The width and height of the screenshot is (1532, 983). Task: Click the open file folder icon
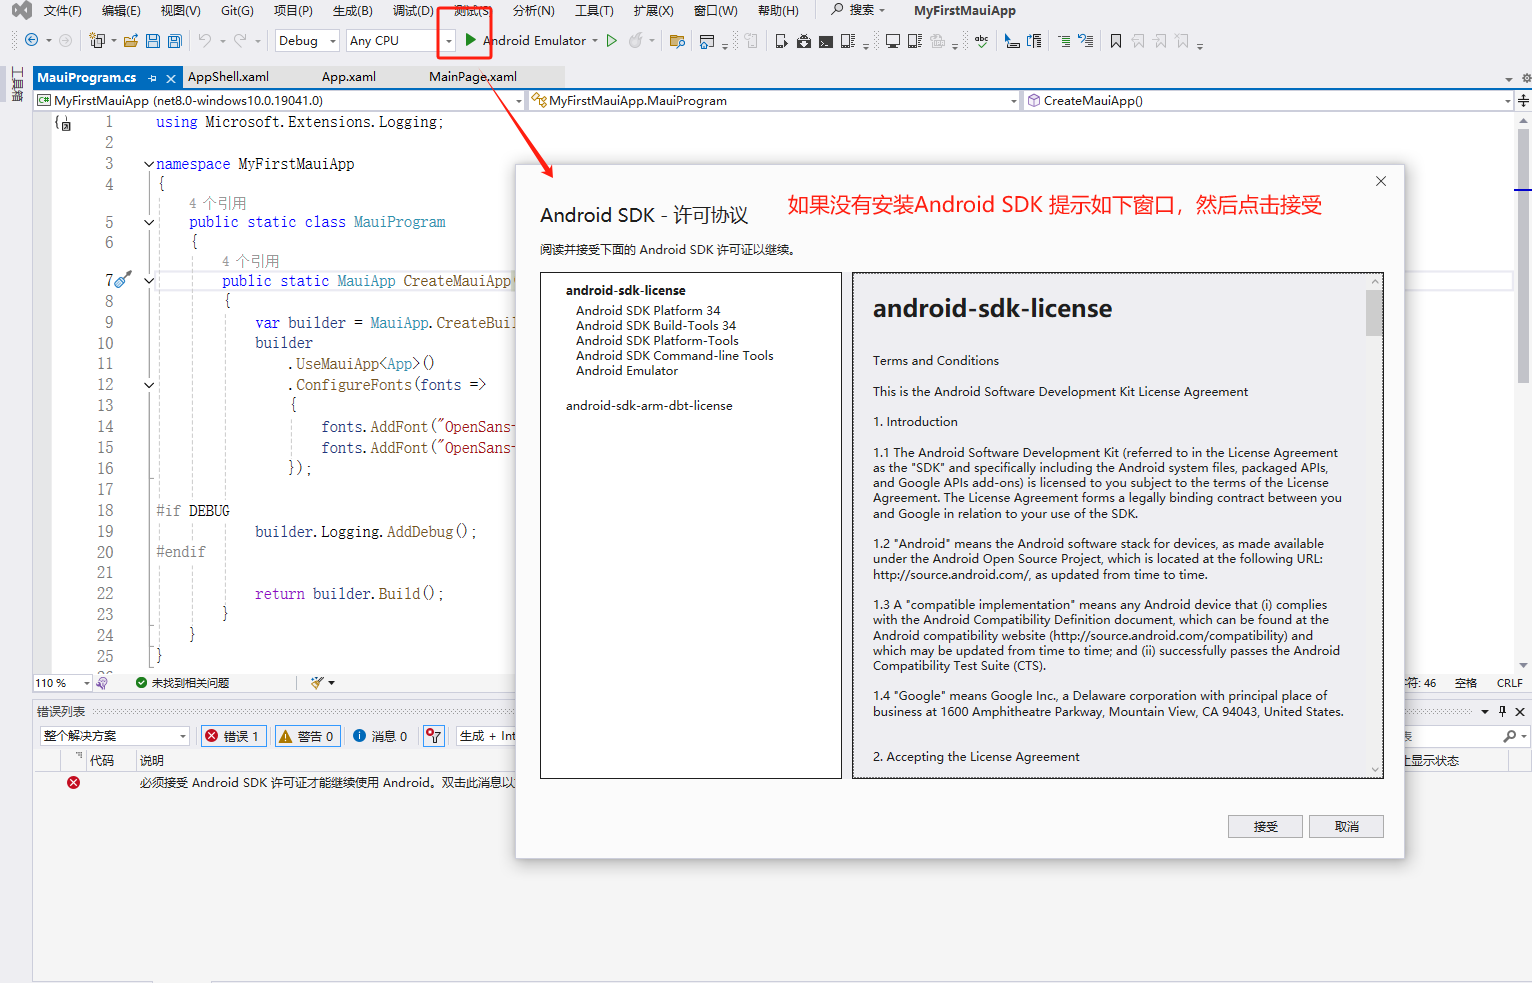[x=130, y=41]
